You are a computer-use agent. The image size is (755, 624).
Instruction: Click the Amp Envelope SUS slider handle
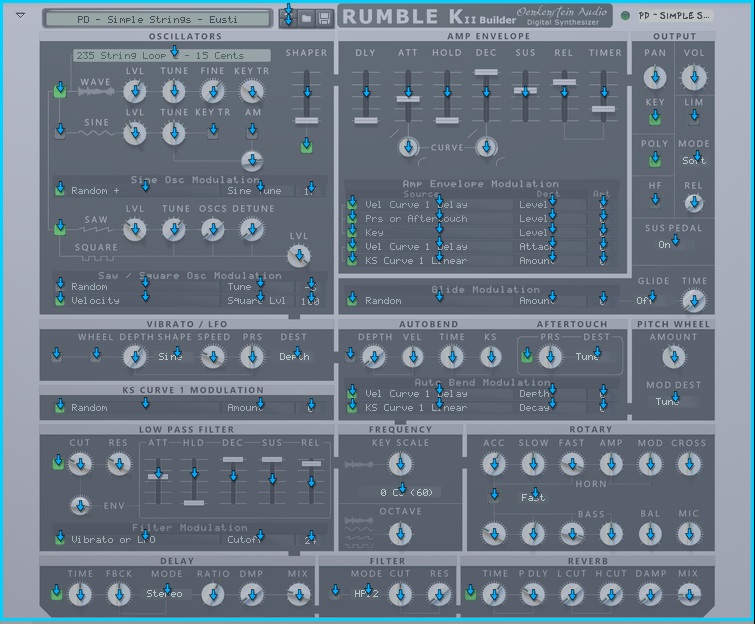pyautogui.click(x=525, y=90)
